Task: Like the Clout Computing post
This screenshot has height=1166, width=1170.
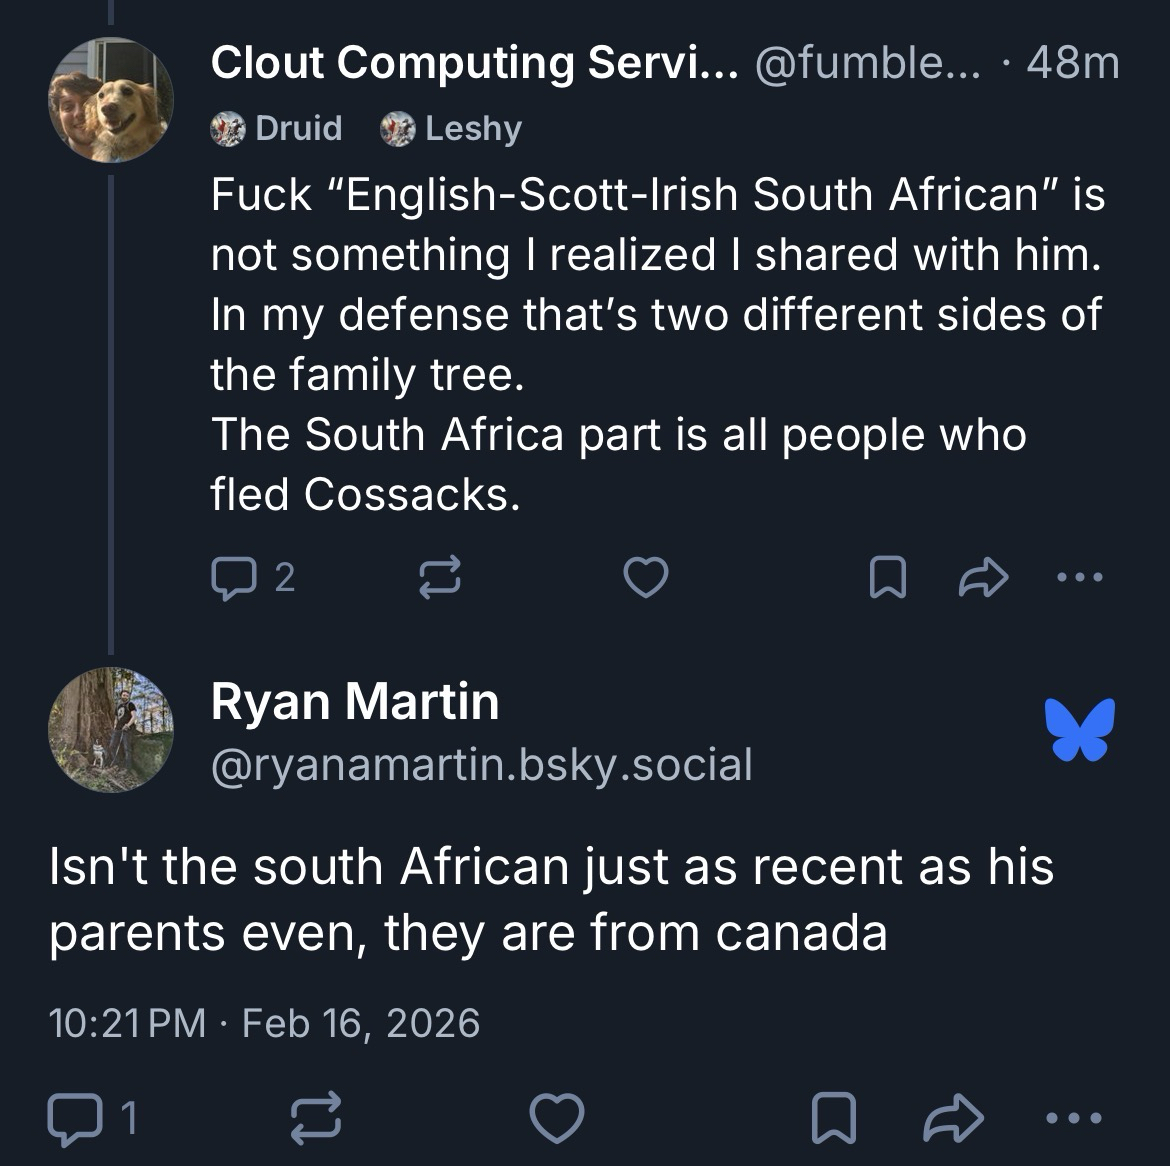Action: point(645,577)
